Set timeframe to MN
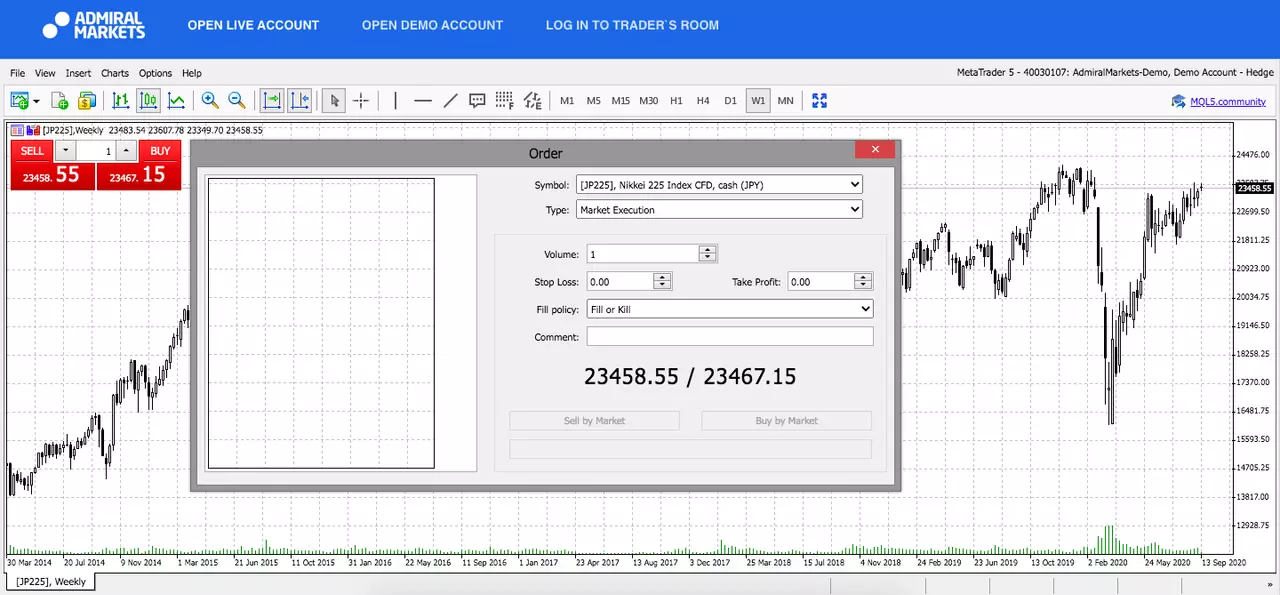Screen dimensions: 1280x595 coord(785,101)
